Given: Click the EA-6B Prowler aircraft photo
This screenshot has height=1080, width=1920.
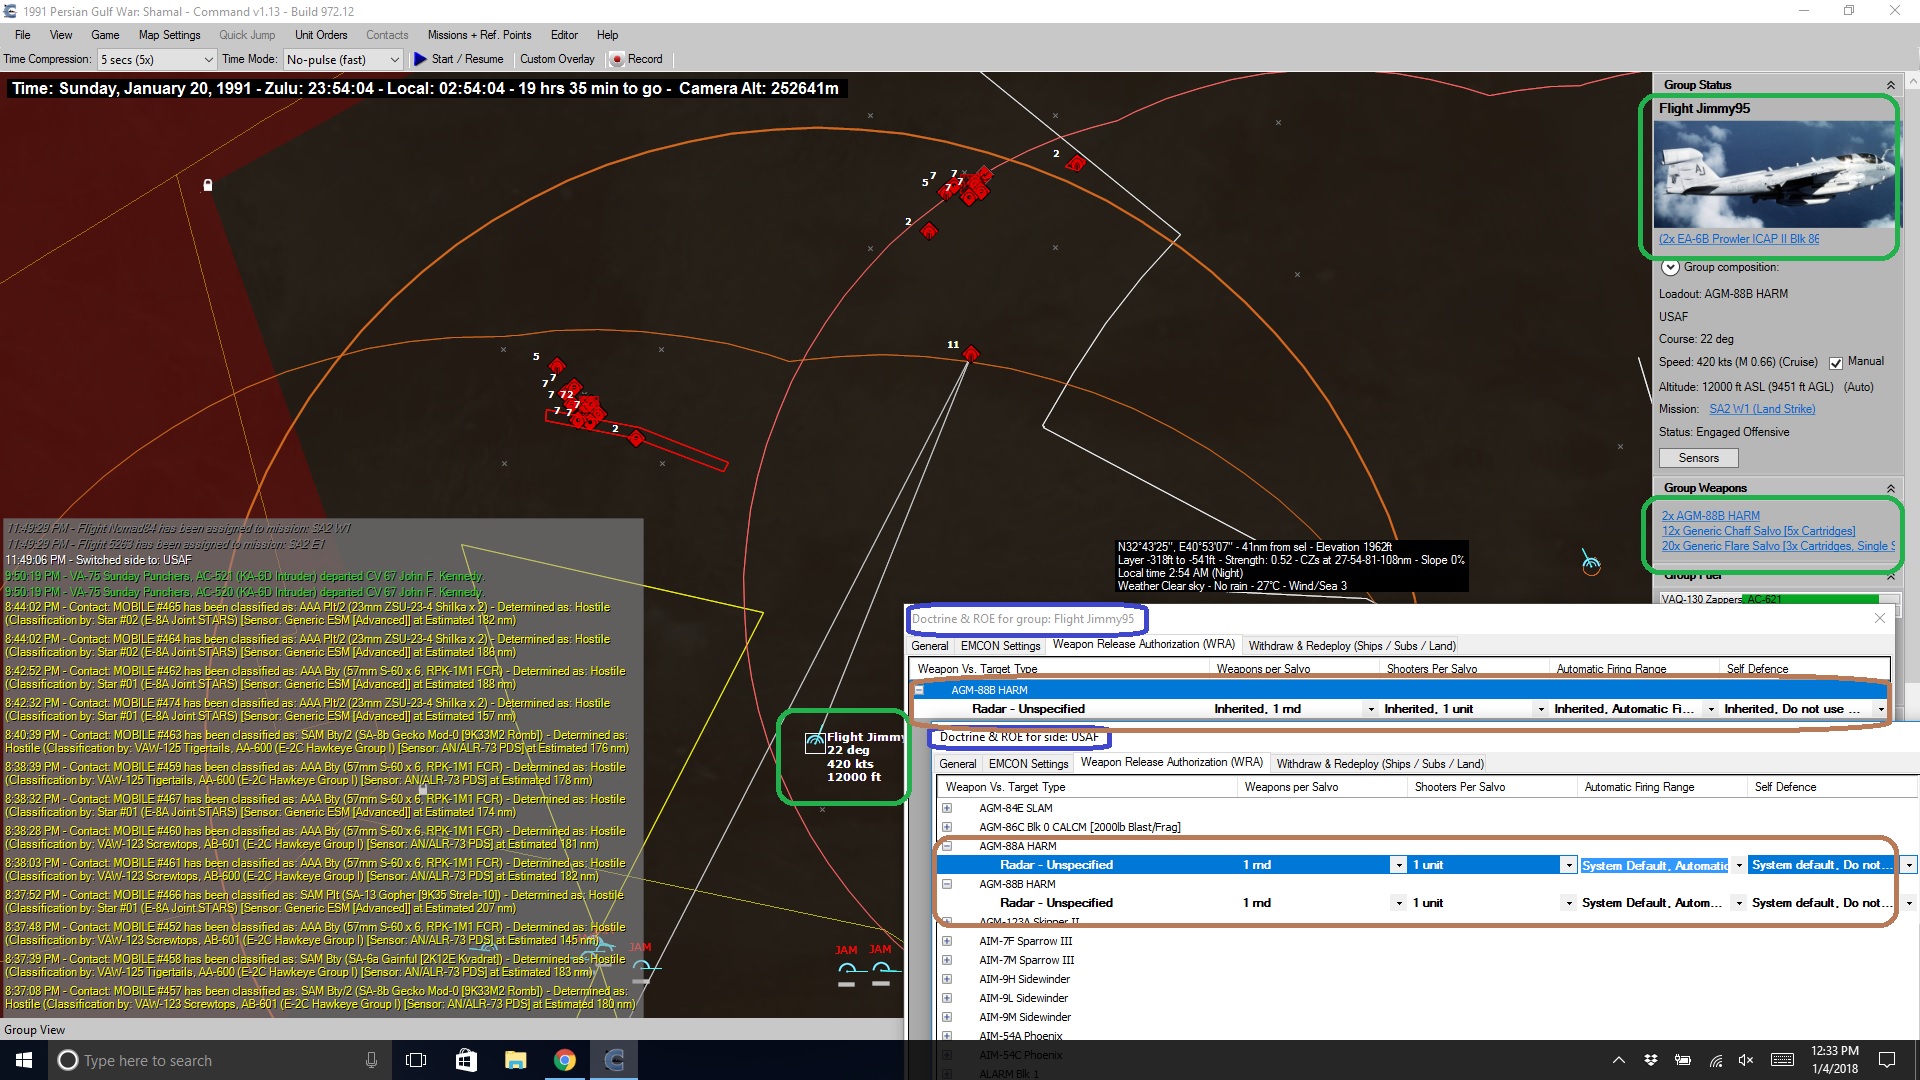Looking at the screenshot, I should [x=1774, y=175].
